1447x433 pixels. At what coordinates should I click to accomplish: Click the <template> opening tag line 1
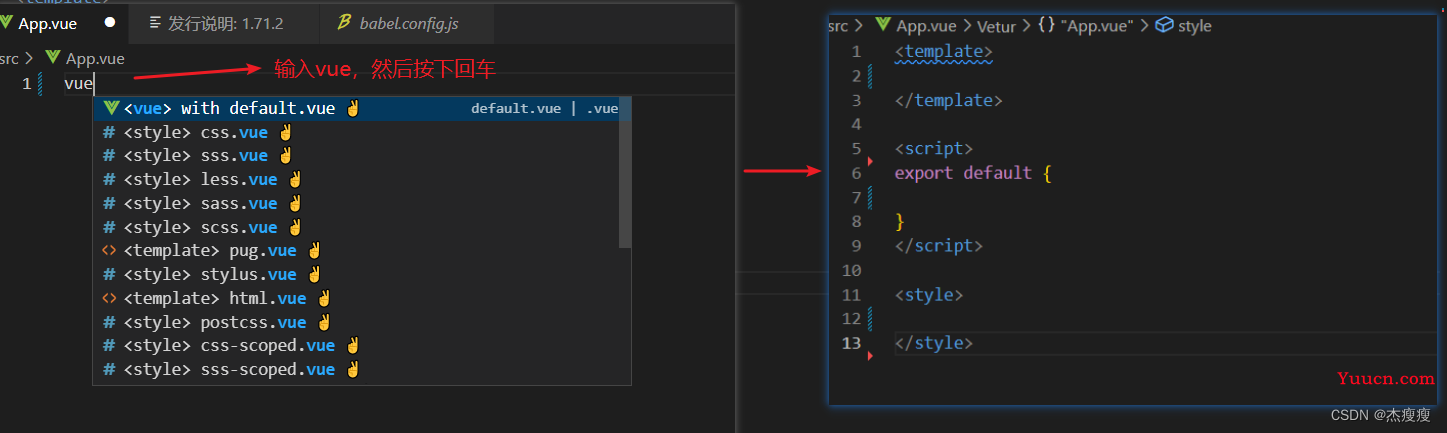944,52
